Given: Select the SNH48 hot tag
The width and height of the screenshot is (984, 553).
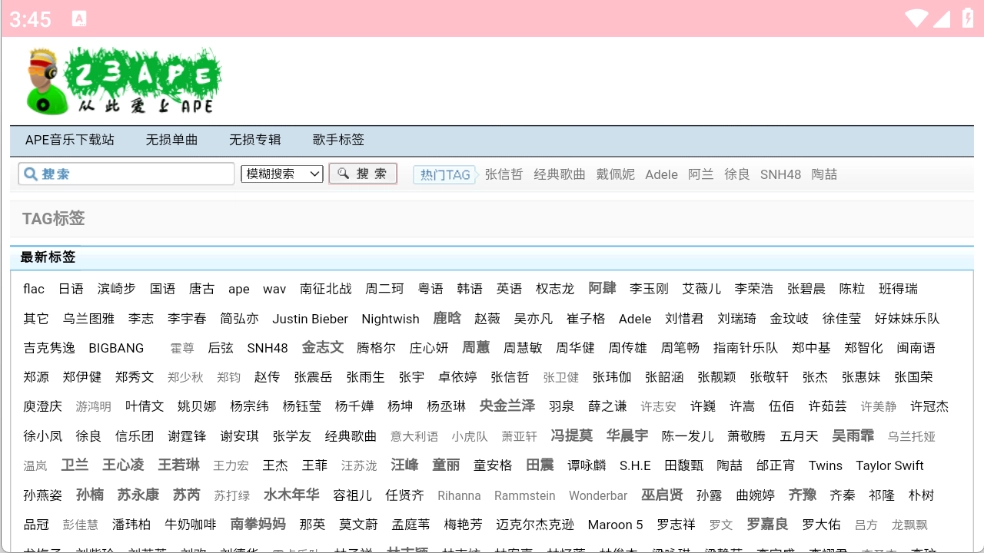Looking at the screenshot, I should [x=780, y=175].
